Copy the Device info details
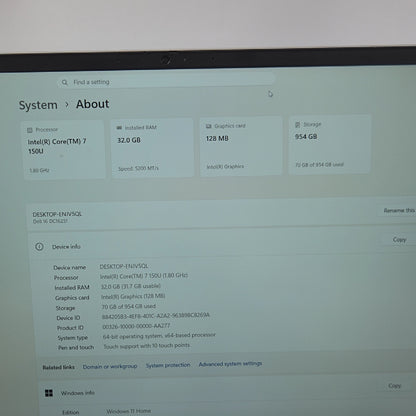The image size is (416, 416). pyautogui.click(x=399, y=239)
